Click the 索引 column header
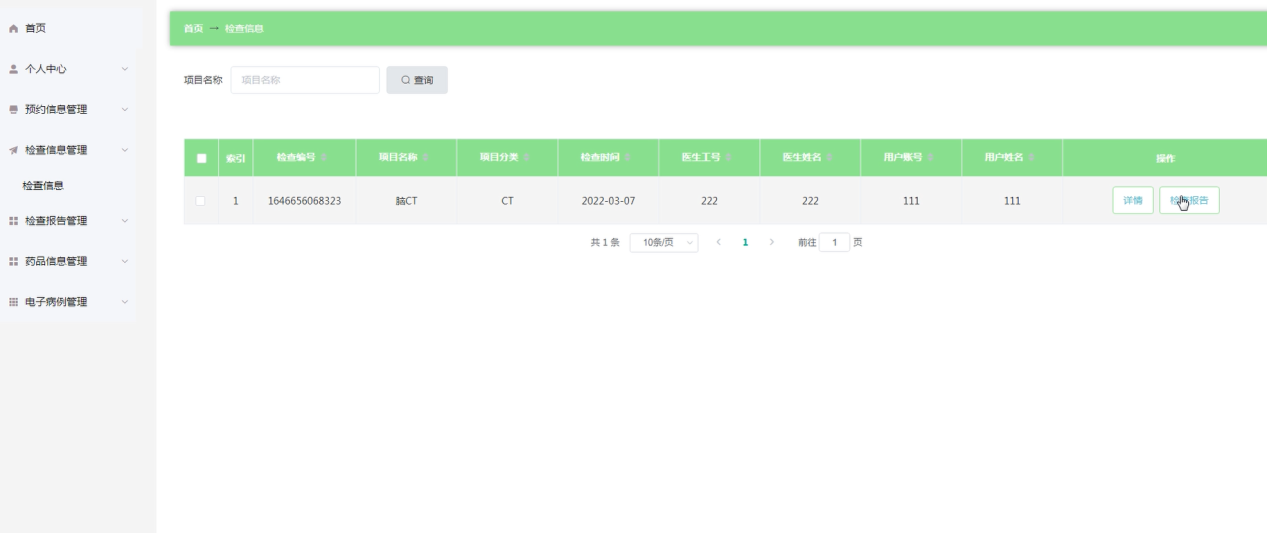The width and height of the screenshot is (1267, 533). coord(235,158)
